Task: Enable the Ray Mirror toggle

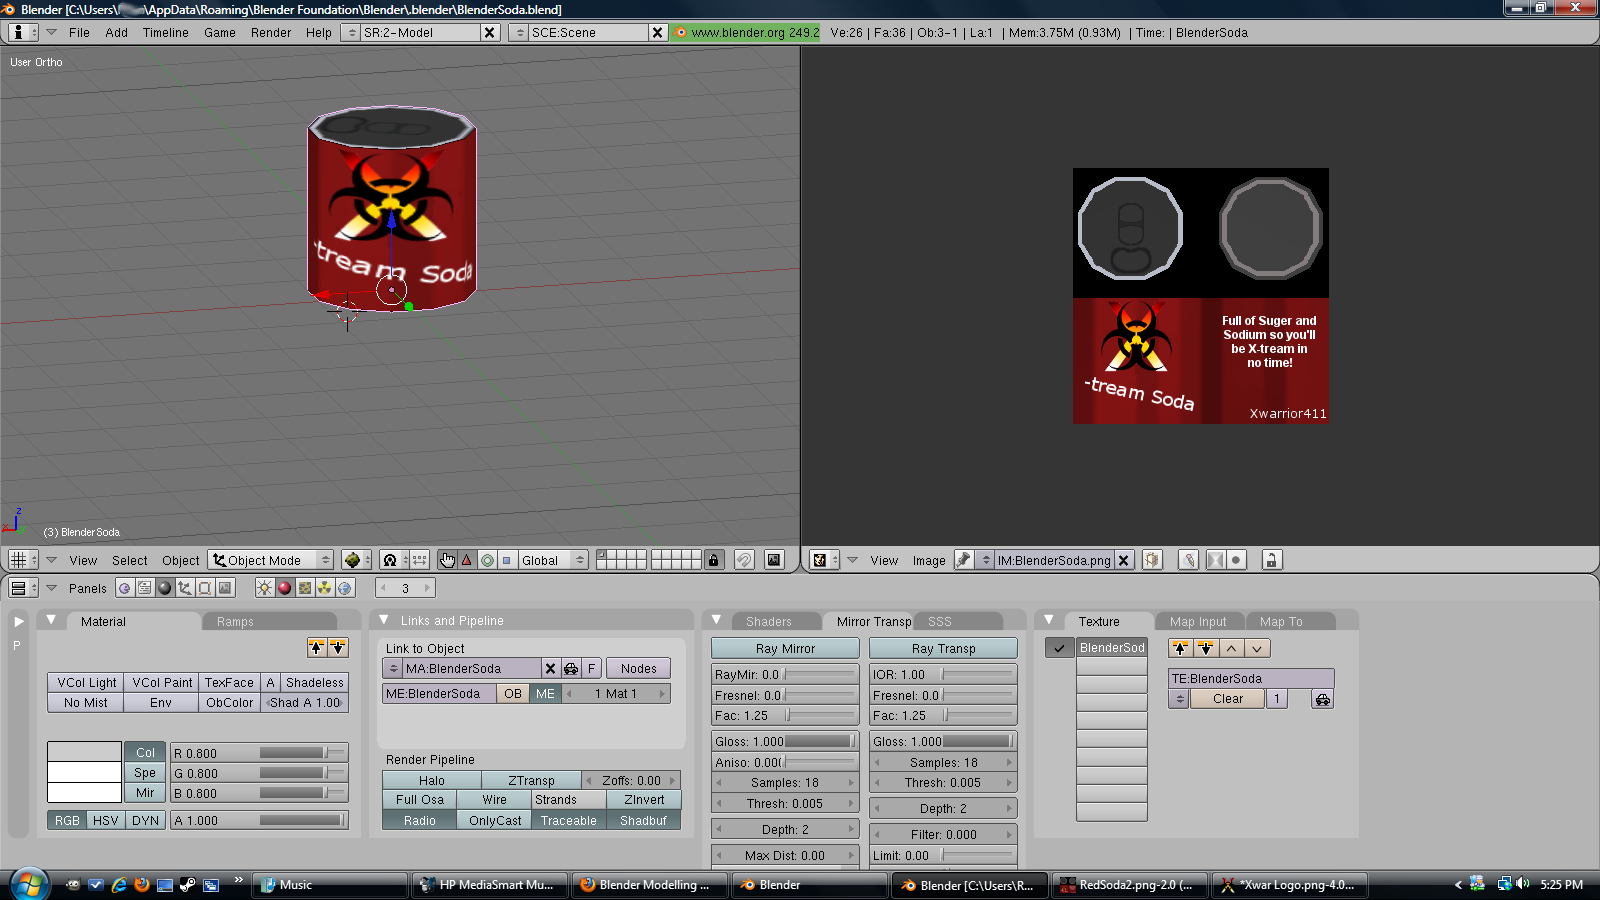Action: click(785, 648)
